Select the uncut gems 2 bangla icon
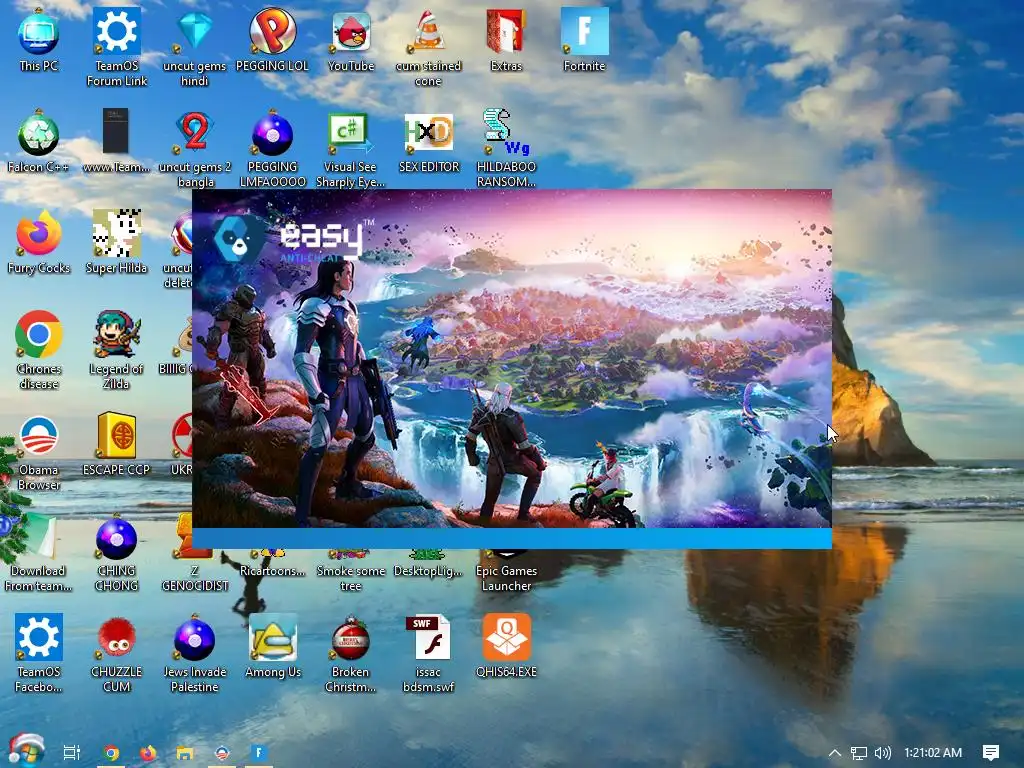The image size is (1024, 768). [195, 149]
